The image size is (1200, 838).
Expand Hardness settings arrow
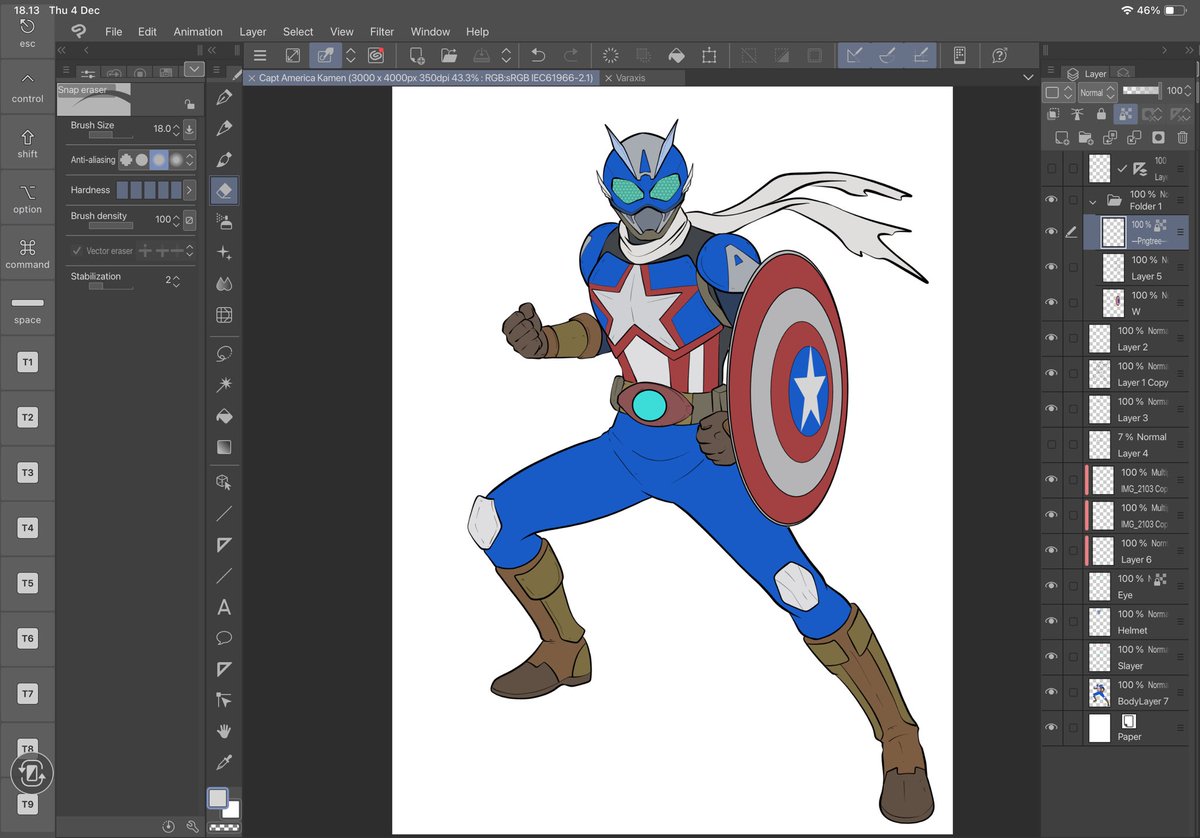pyautogui.click(x=189, y=190)
